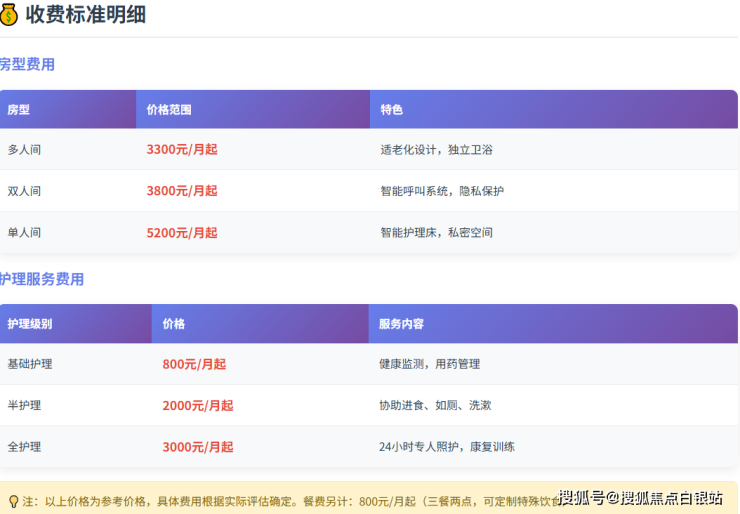Click the 价格范围 column header

pos(169,110)
